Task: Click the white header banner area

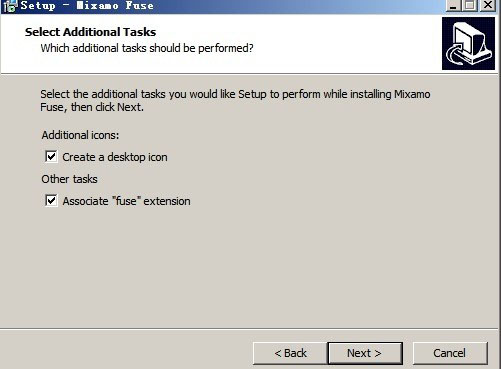Action: 221,44
